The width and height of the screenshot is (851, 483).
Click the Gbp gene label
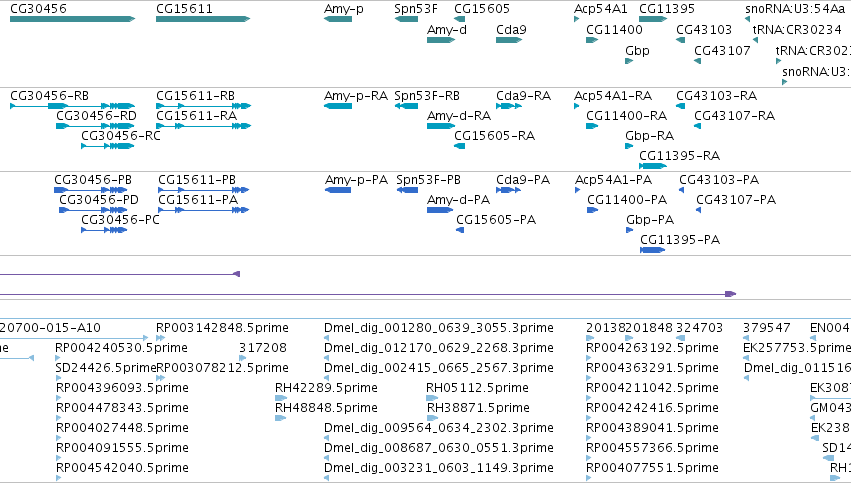637,51
